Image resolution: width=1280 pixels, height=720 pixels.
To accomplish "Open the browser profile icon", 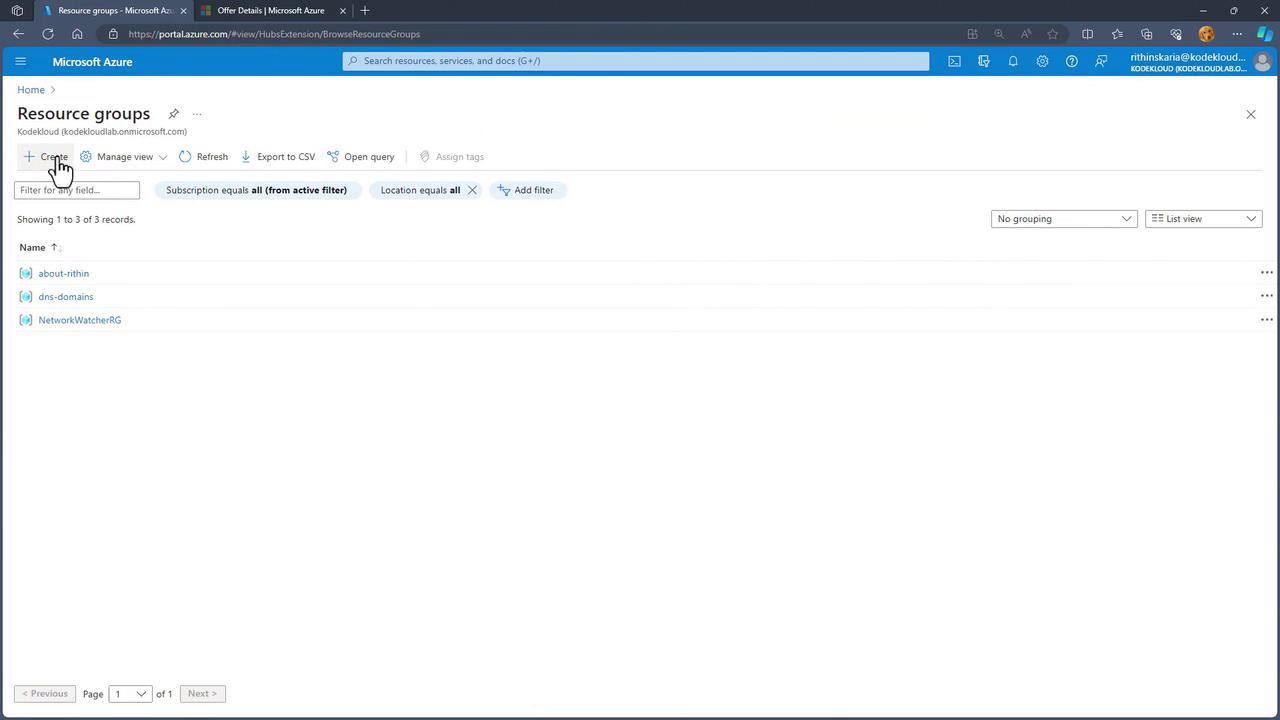I will 1206,34.
